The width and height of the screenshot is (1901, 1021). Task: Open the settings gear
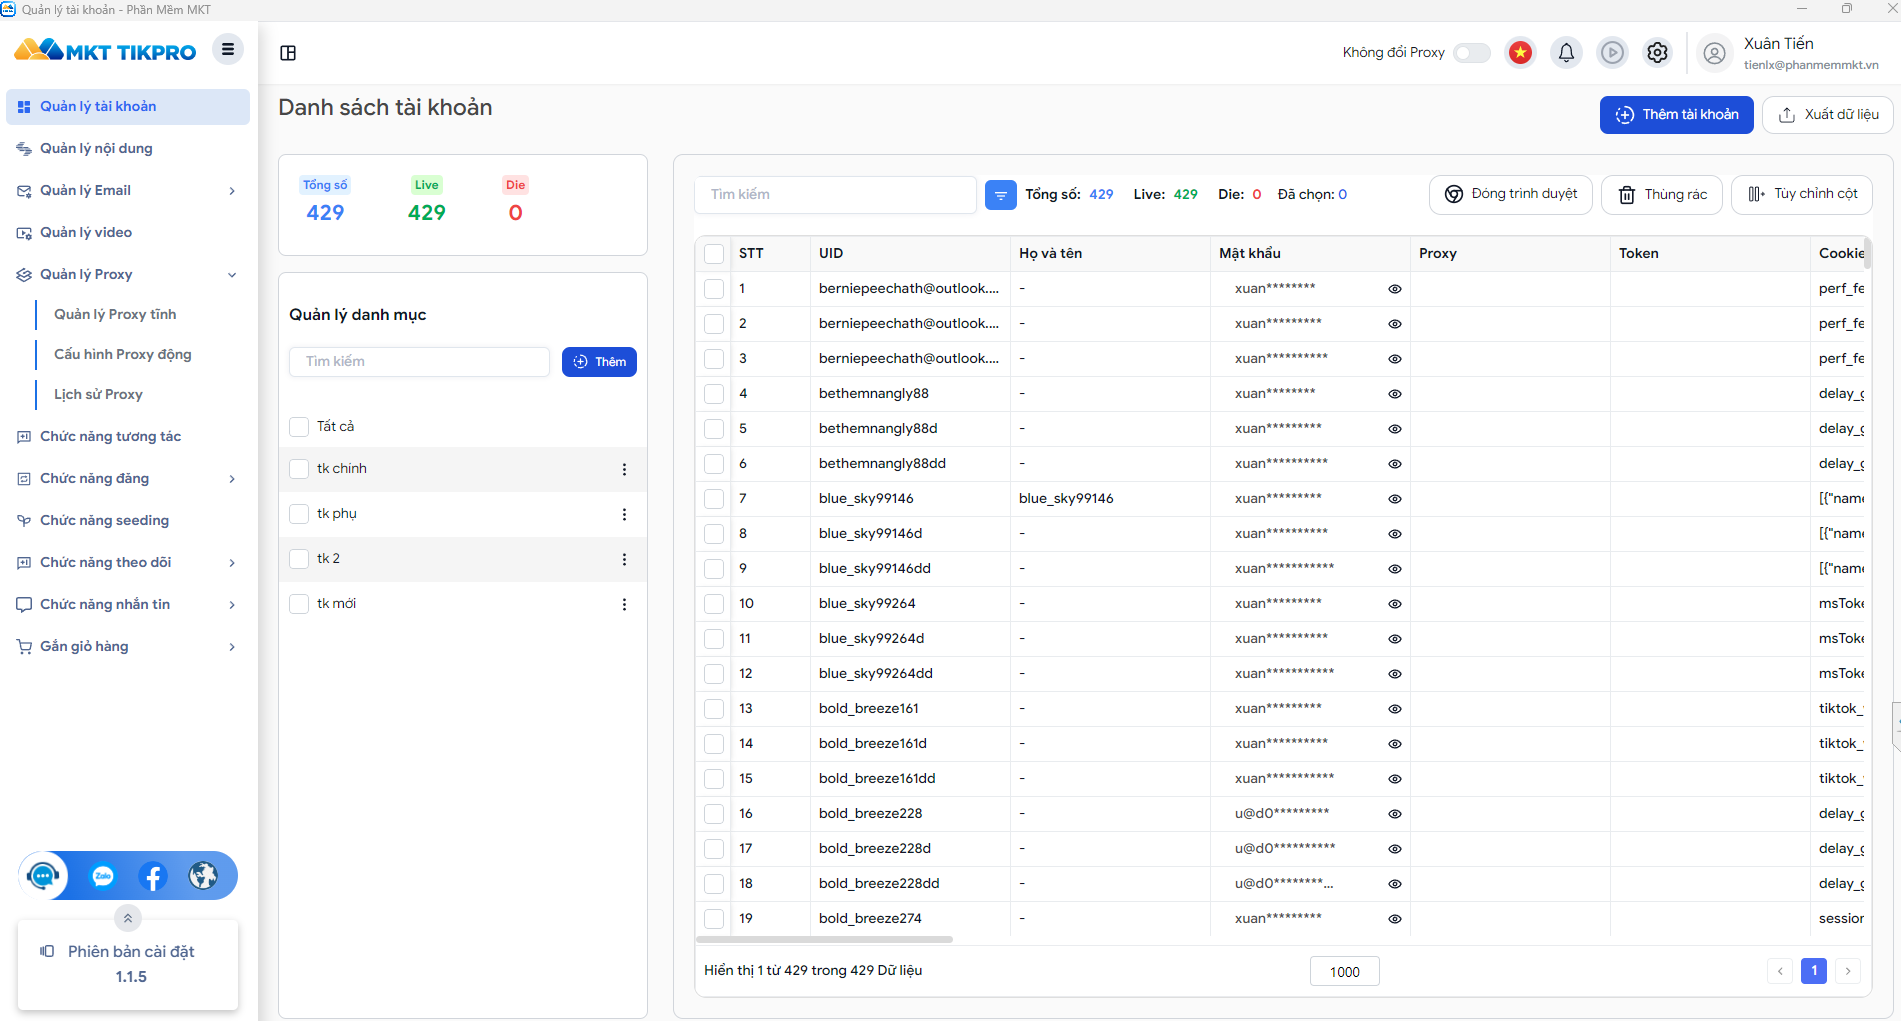coord(1657,53)
